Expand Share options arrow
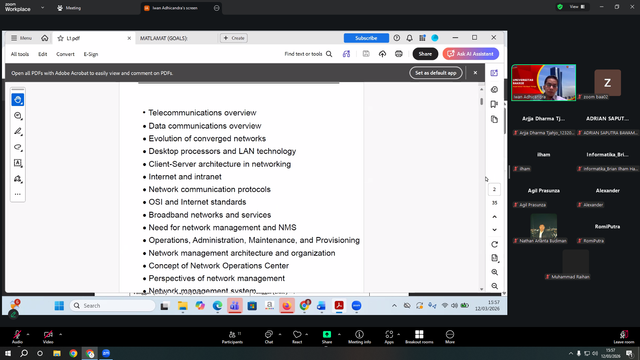Image resolution: width=640 pixels, height=360 pixels. (x=339, y=334)
